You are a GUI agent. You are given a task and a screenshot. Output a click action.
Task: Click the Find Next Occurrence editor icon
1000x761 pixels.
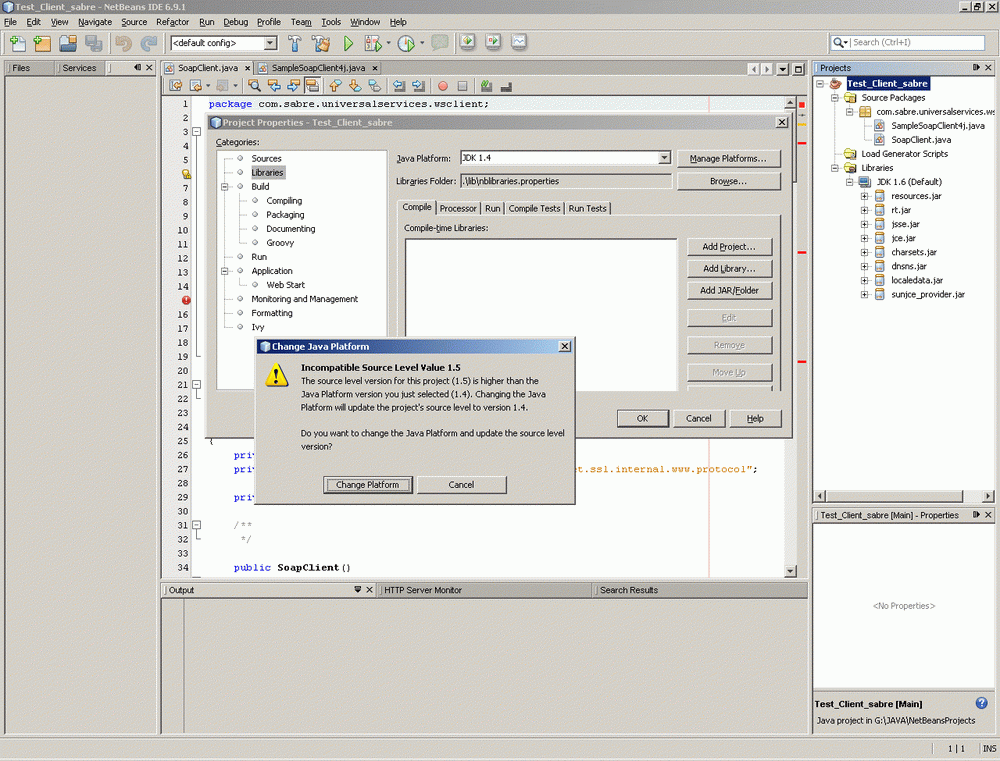(293, 85)
